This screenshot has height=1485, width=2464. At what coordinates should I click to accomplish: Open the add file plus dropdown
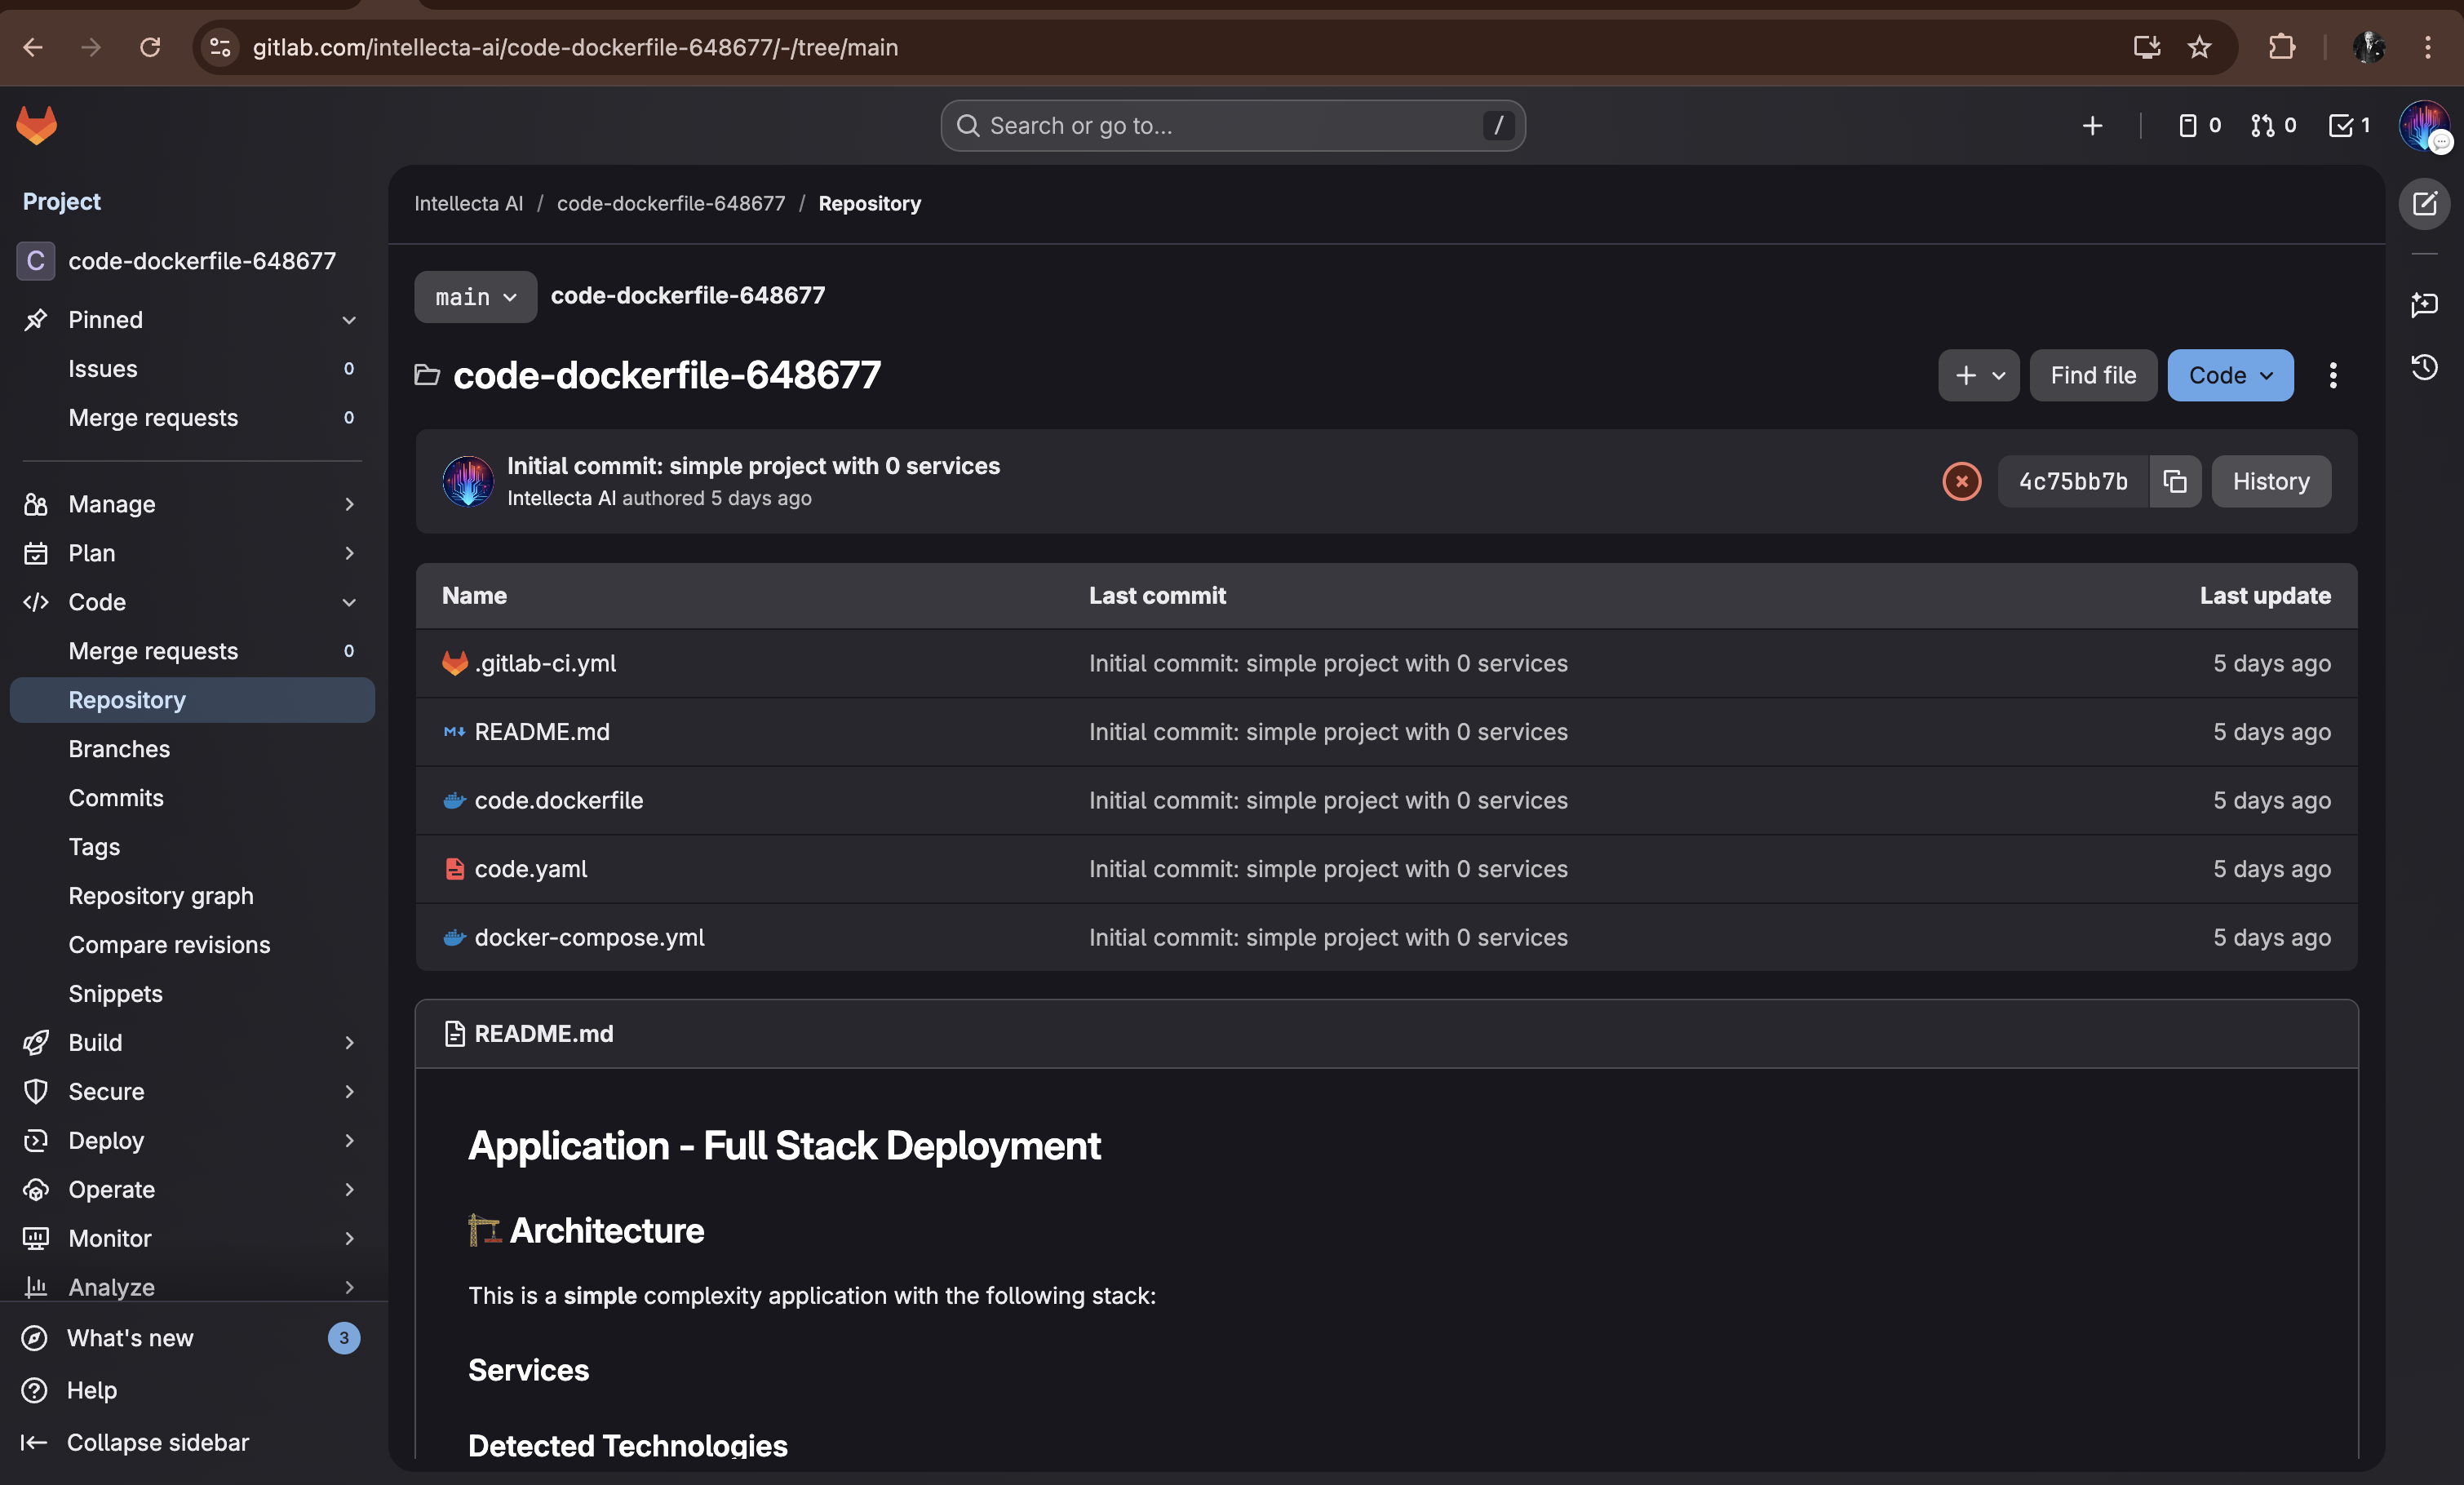[x=1979, y=376]
